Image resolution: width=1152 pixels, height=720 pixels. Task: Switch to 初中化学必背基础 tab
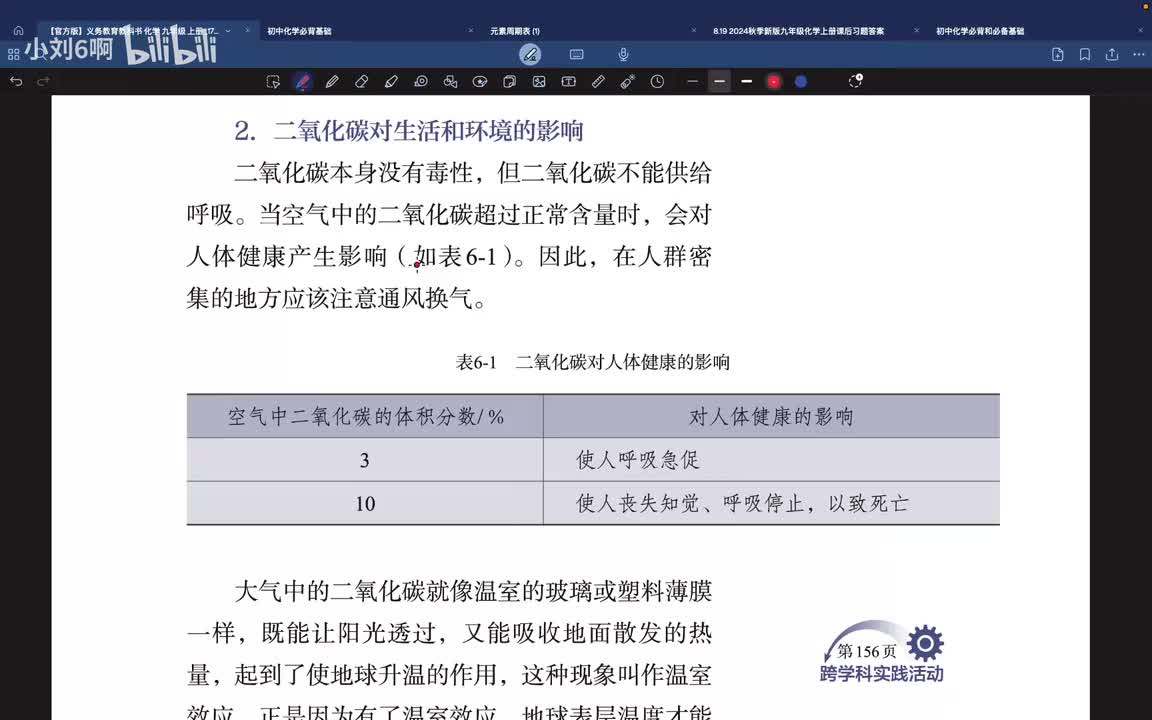[x=299, y=31]
